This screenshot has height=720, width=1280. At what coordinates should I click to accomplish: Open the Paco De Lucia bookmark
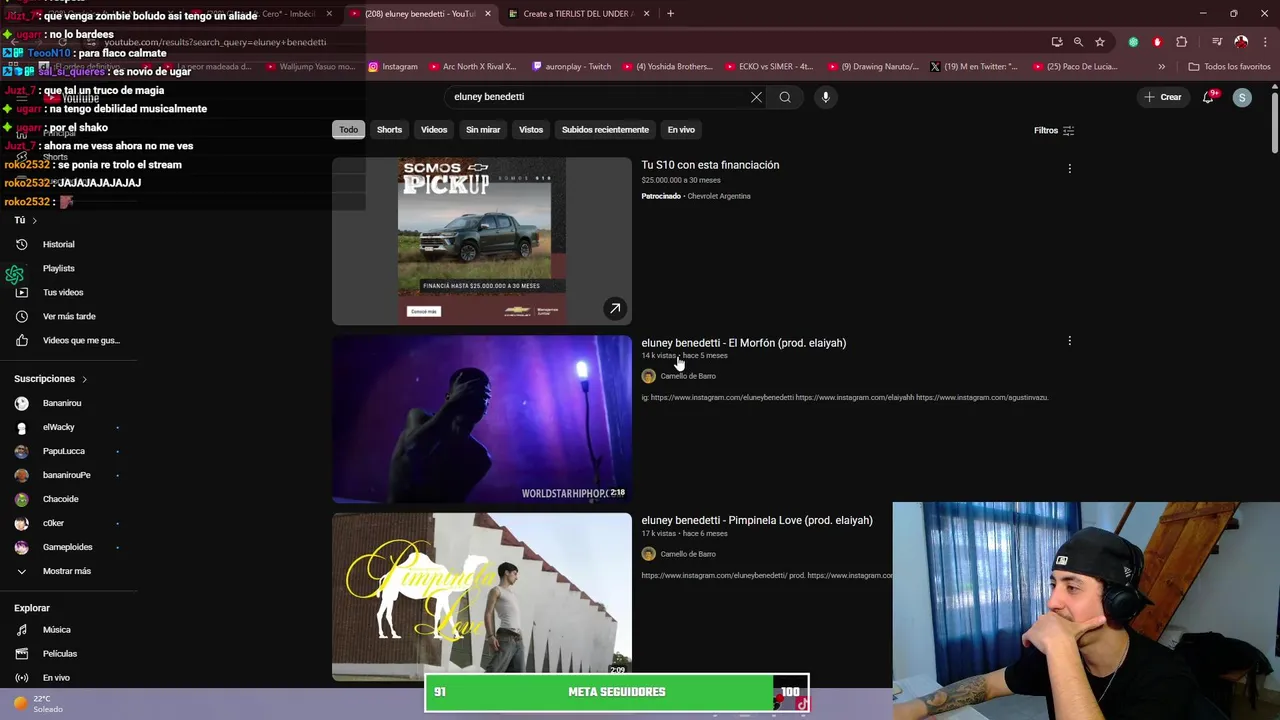coord(1075,67)
